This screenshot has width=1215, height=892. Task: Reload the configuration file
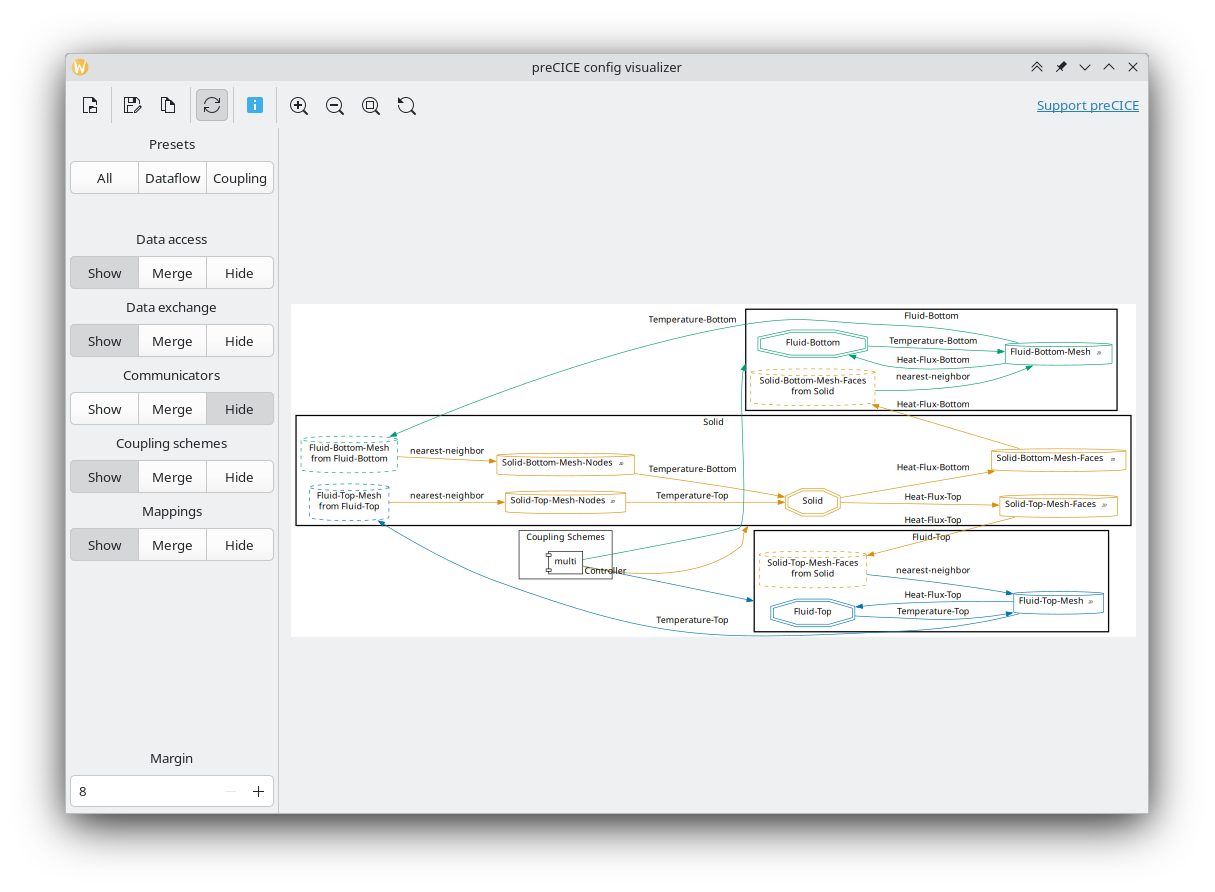coord(211,105)
